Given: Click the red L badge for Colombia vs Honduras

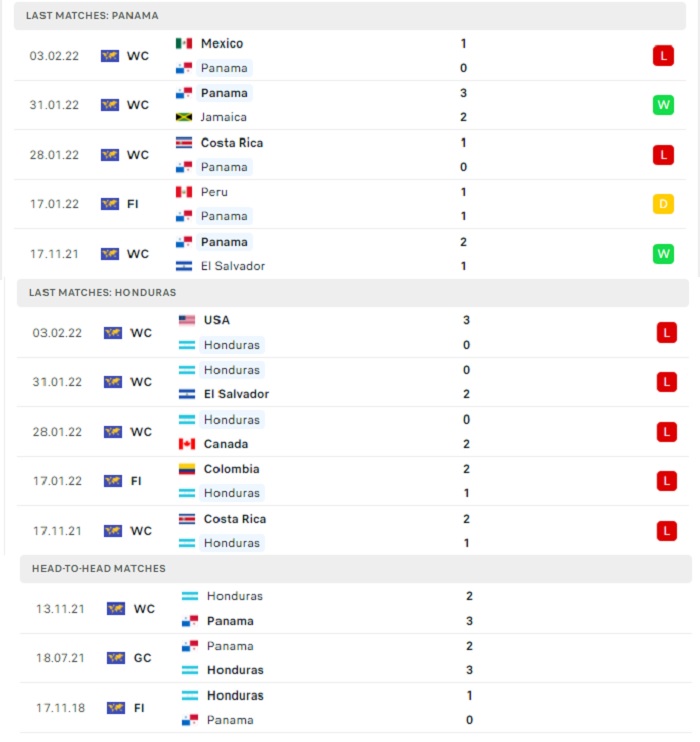Looking at the screenshot, I should click(666, 481).
